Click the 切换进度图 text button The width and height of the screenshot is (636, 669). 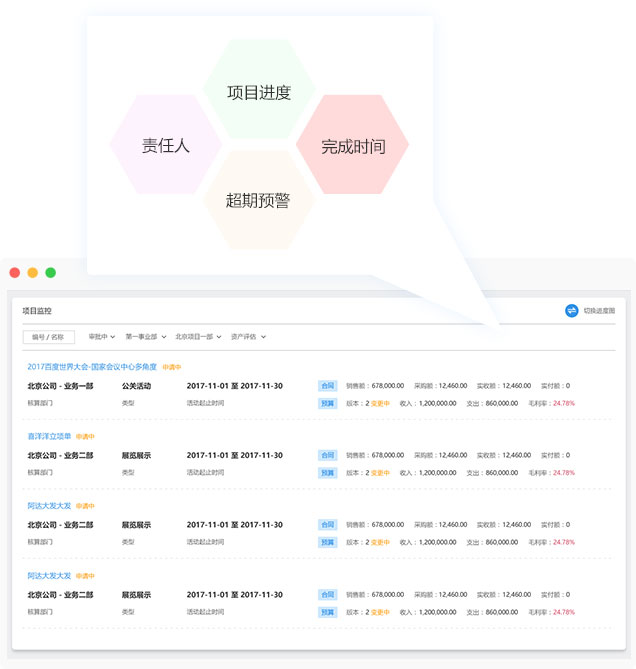(599, 311)
